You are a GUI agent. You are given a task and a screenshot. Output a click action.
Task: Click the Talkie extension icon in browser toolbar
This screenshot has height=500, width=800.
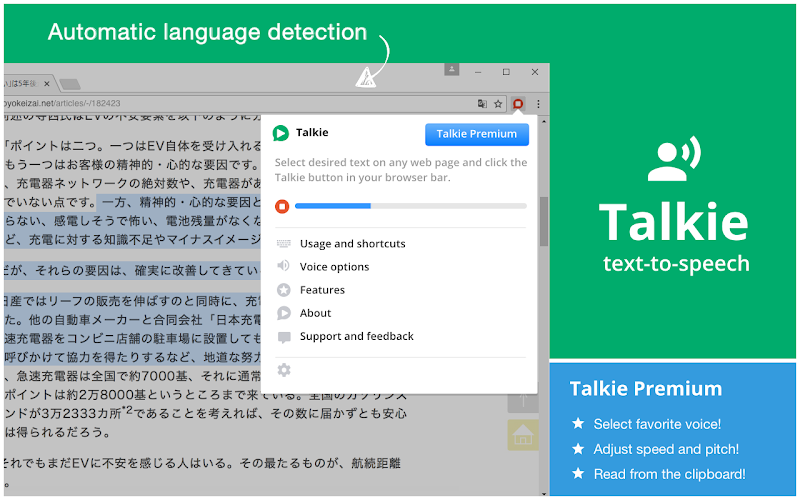pyautogui.click(x=518, y=104)
